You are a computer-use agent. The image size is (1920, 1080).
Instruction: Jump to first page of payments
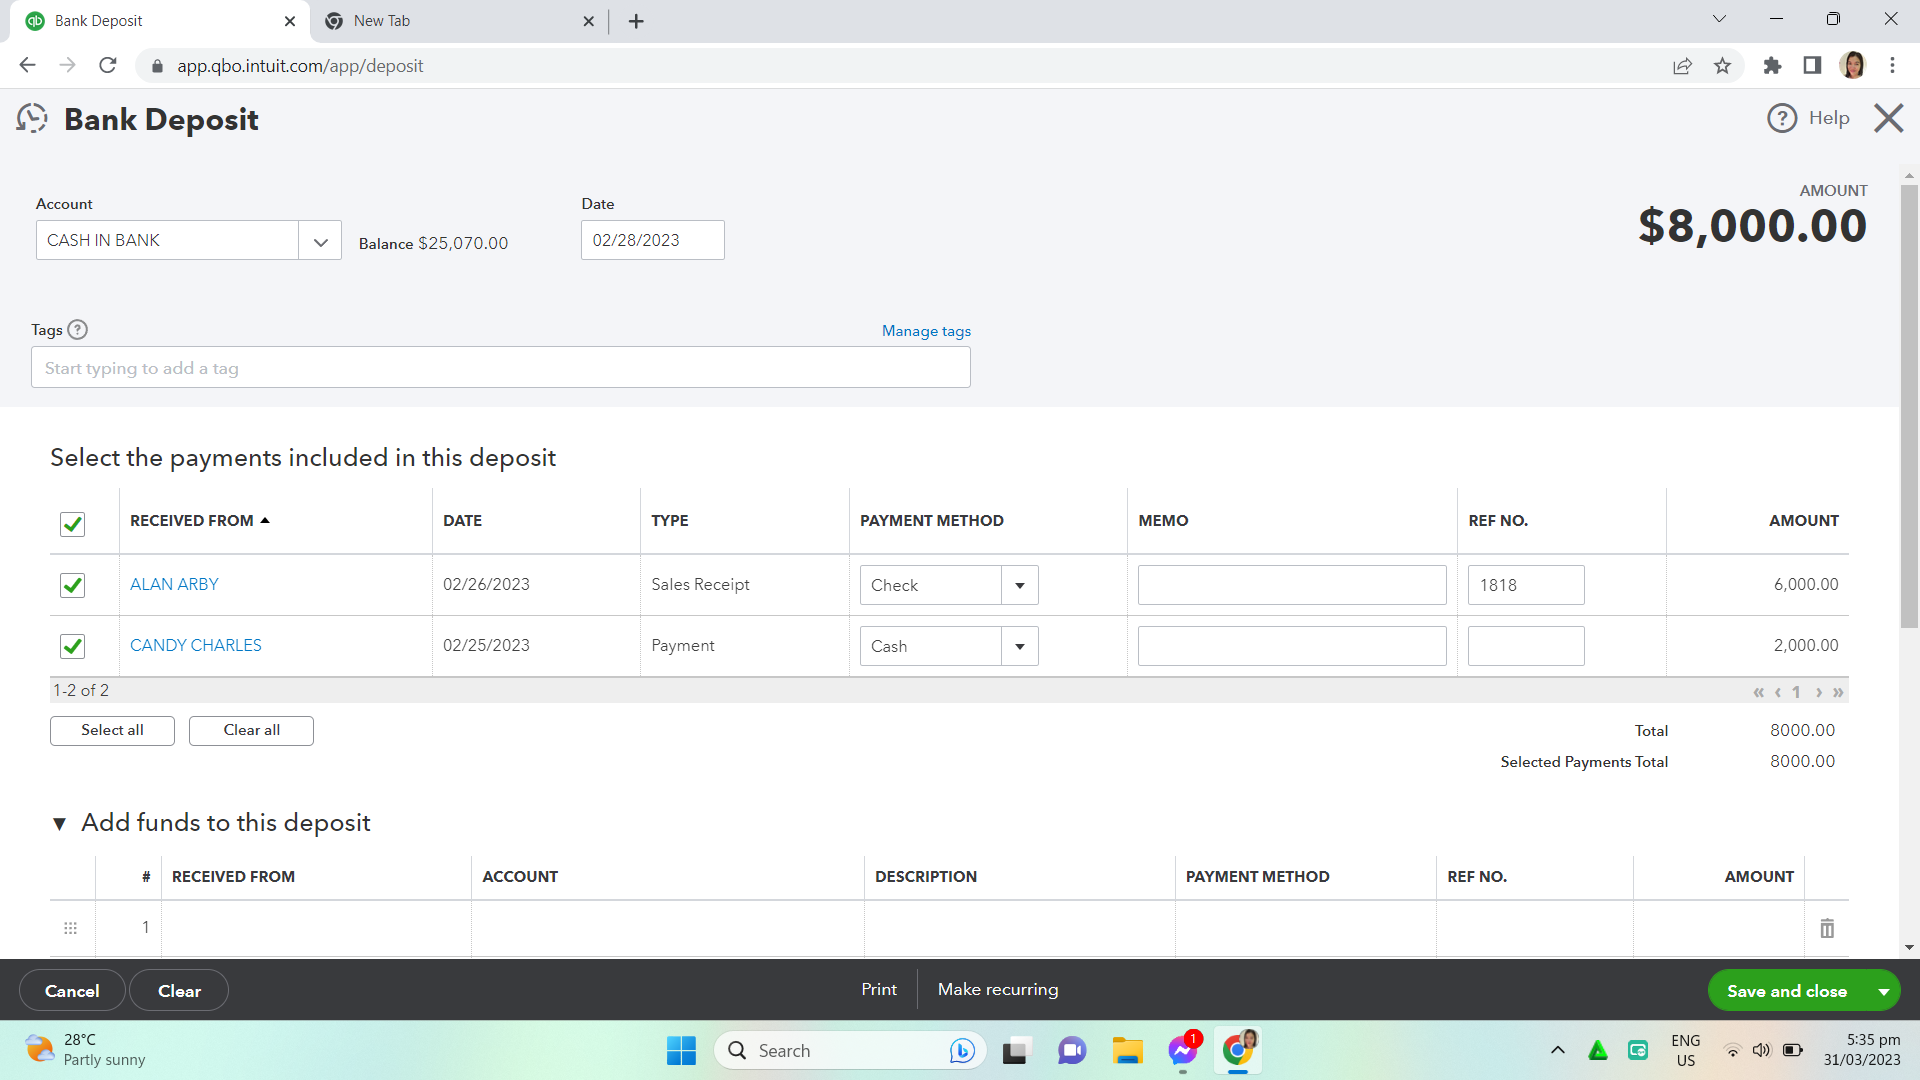[1759, 692]
